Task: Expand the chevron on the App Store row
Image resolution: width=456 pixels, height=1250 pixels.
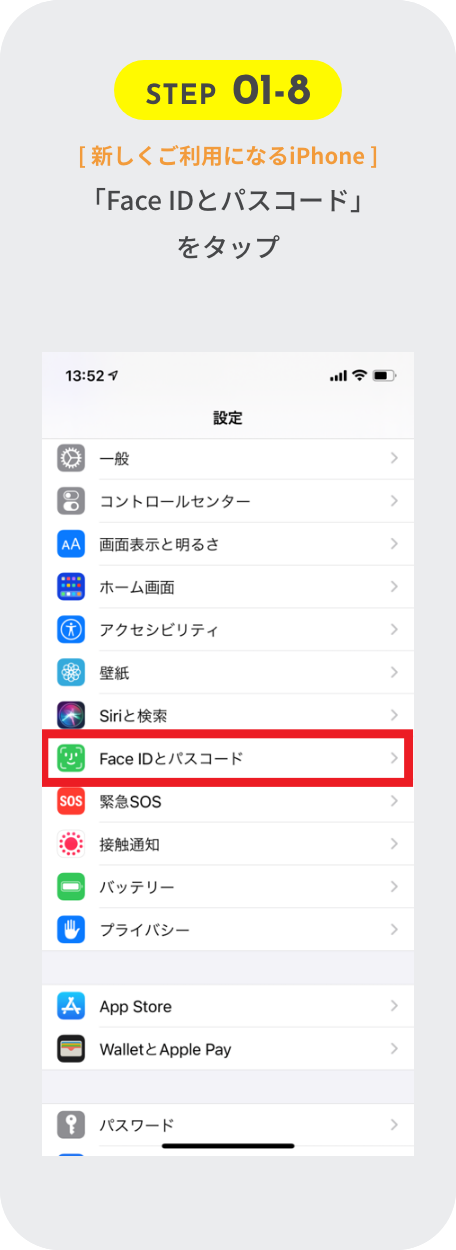Action: tap(394, 1007)
